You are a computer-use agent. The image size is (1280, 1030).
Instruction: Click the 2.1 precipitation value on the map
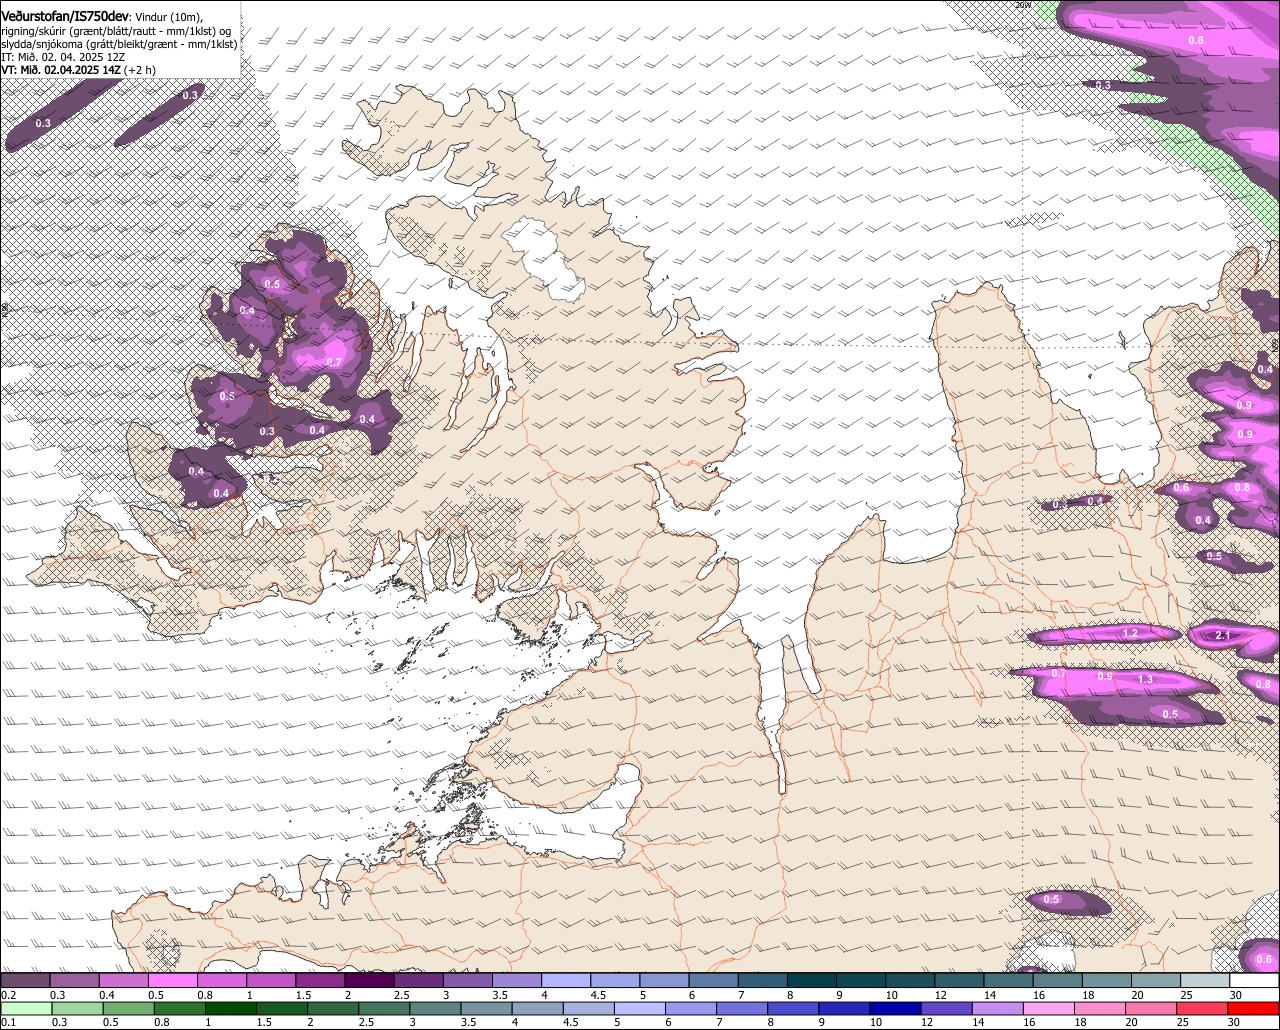(x=1223, y=635)
